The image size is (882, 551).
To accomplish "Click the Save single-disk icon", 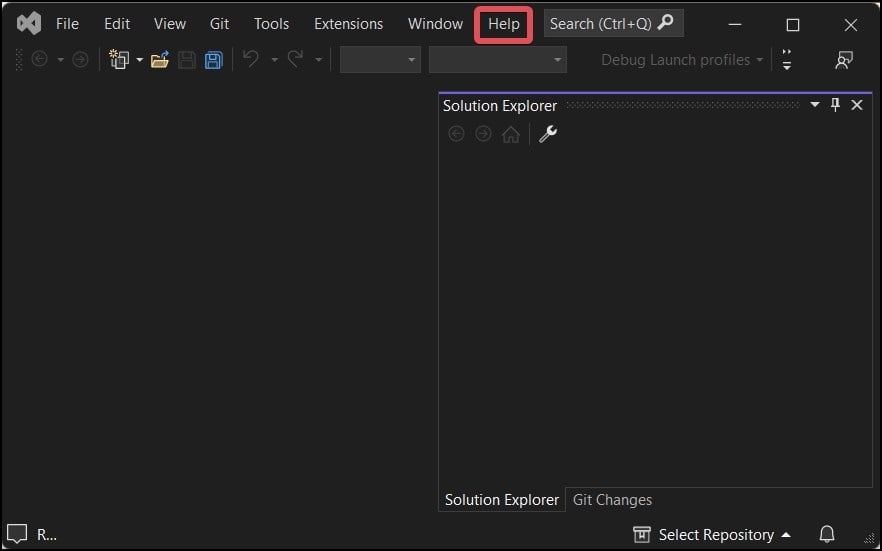I will pos(187,60).
